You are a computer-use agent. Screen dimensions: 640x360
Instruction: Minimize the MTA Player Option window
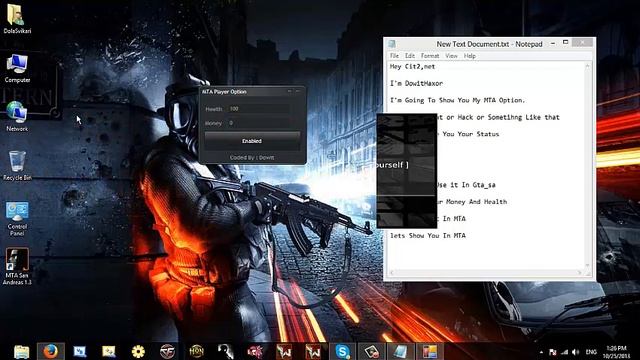[289, 91]
